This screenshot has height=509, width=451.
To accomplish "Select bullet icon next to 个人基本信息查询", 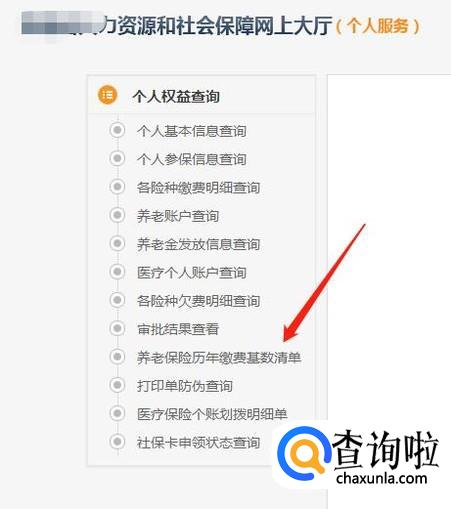I will coord(117,130).
